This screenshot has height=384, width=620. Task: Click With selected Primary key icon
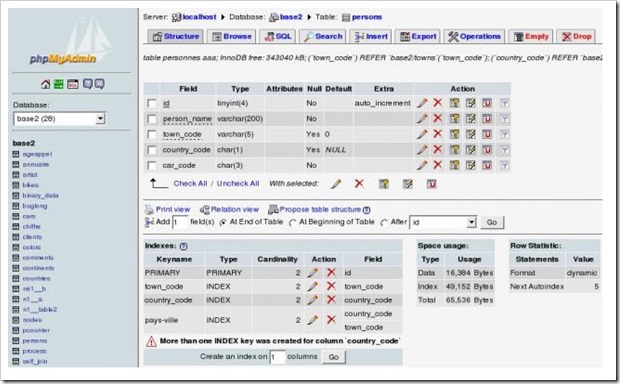point(384,184)
